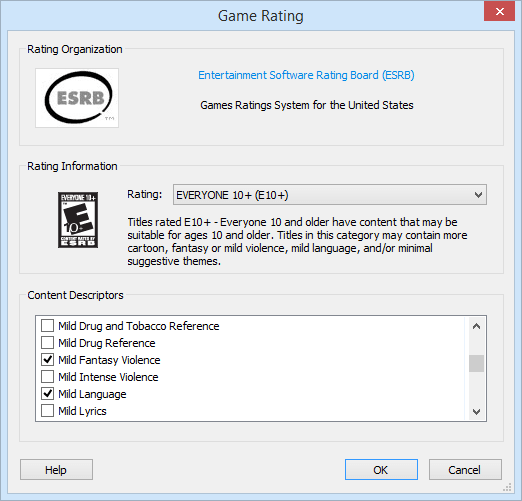The width and height of the screenshot is (522, 501).
Task: Click the content descriptors scrollbar thumb
Action: tap(476, 363)
